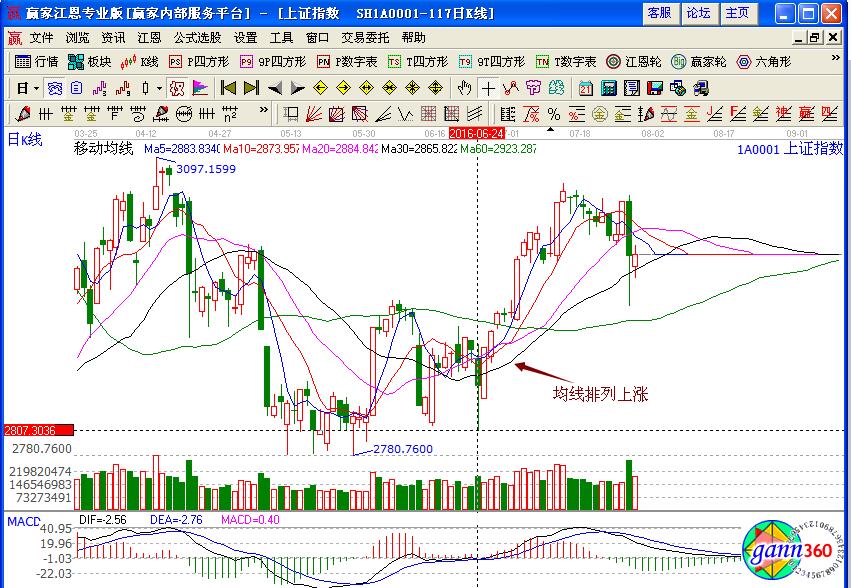The width and height of the screenshot is (851, 588).
Task: Click the hand pan tool icon
Action: click(464, 87)
